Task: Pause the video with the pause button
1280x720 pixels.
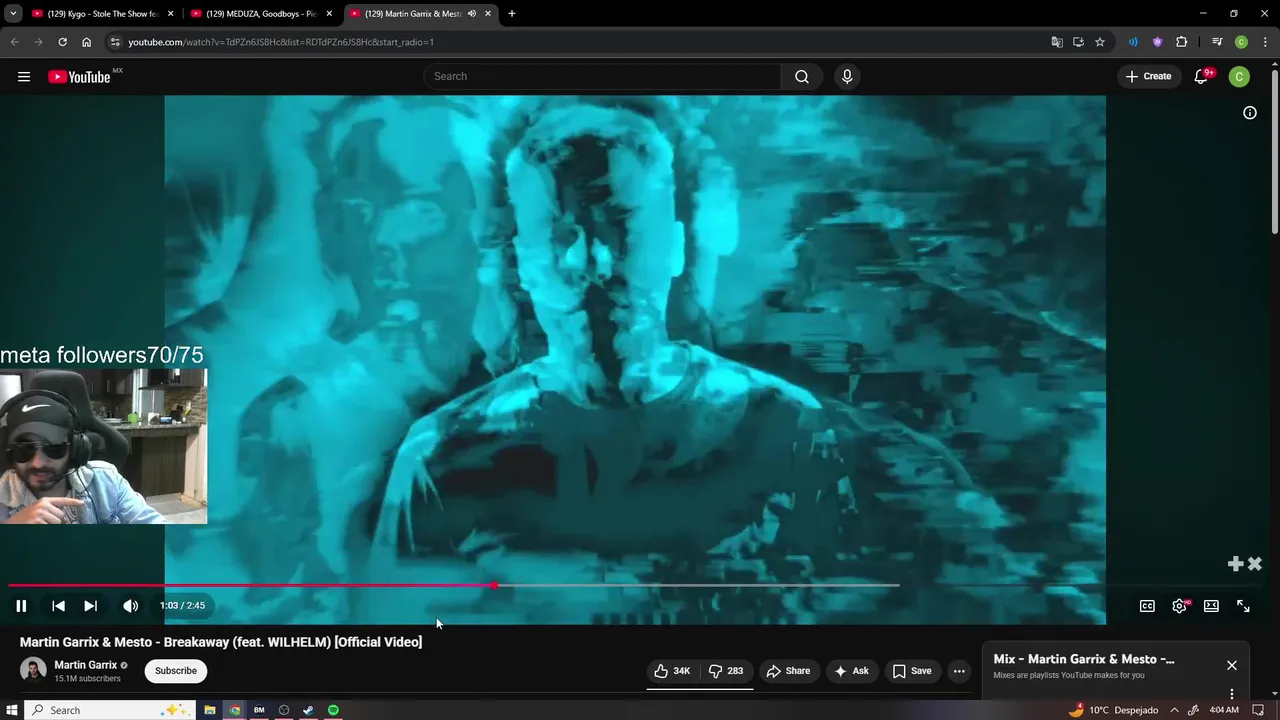Action: click(21, 606)
